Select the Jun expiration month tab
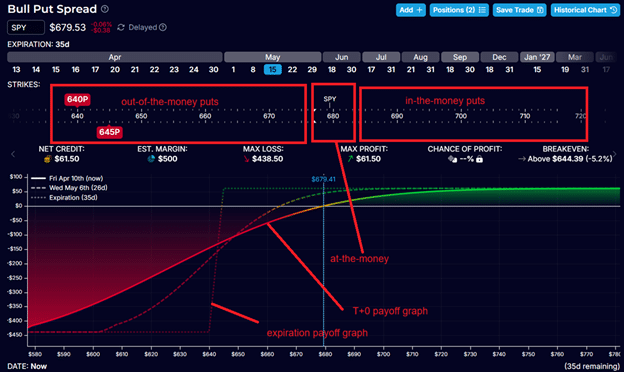This screenshot has height=372, width=624. 341,57
